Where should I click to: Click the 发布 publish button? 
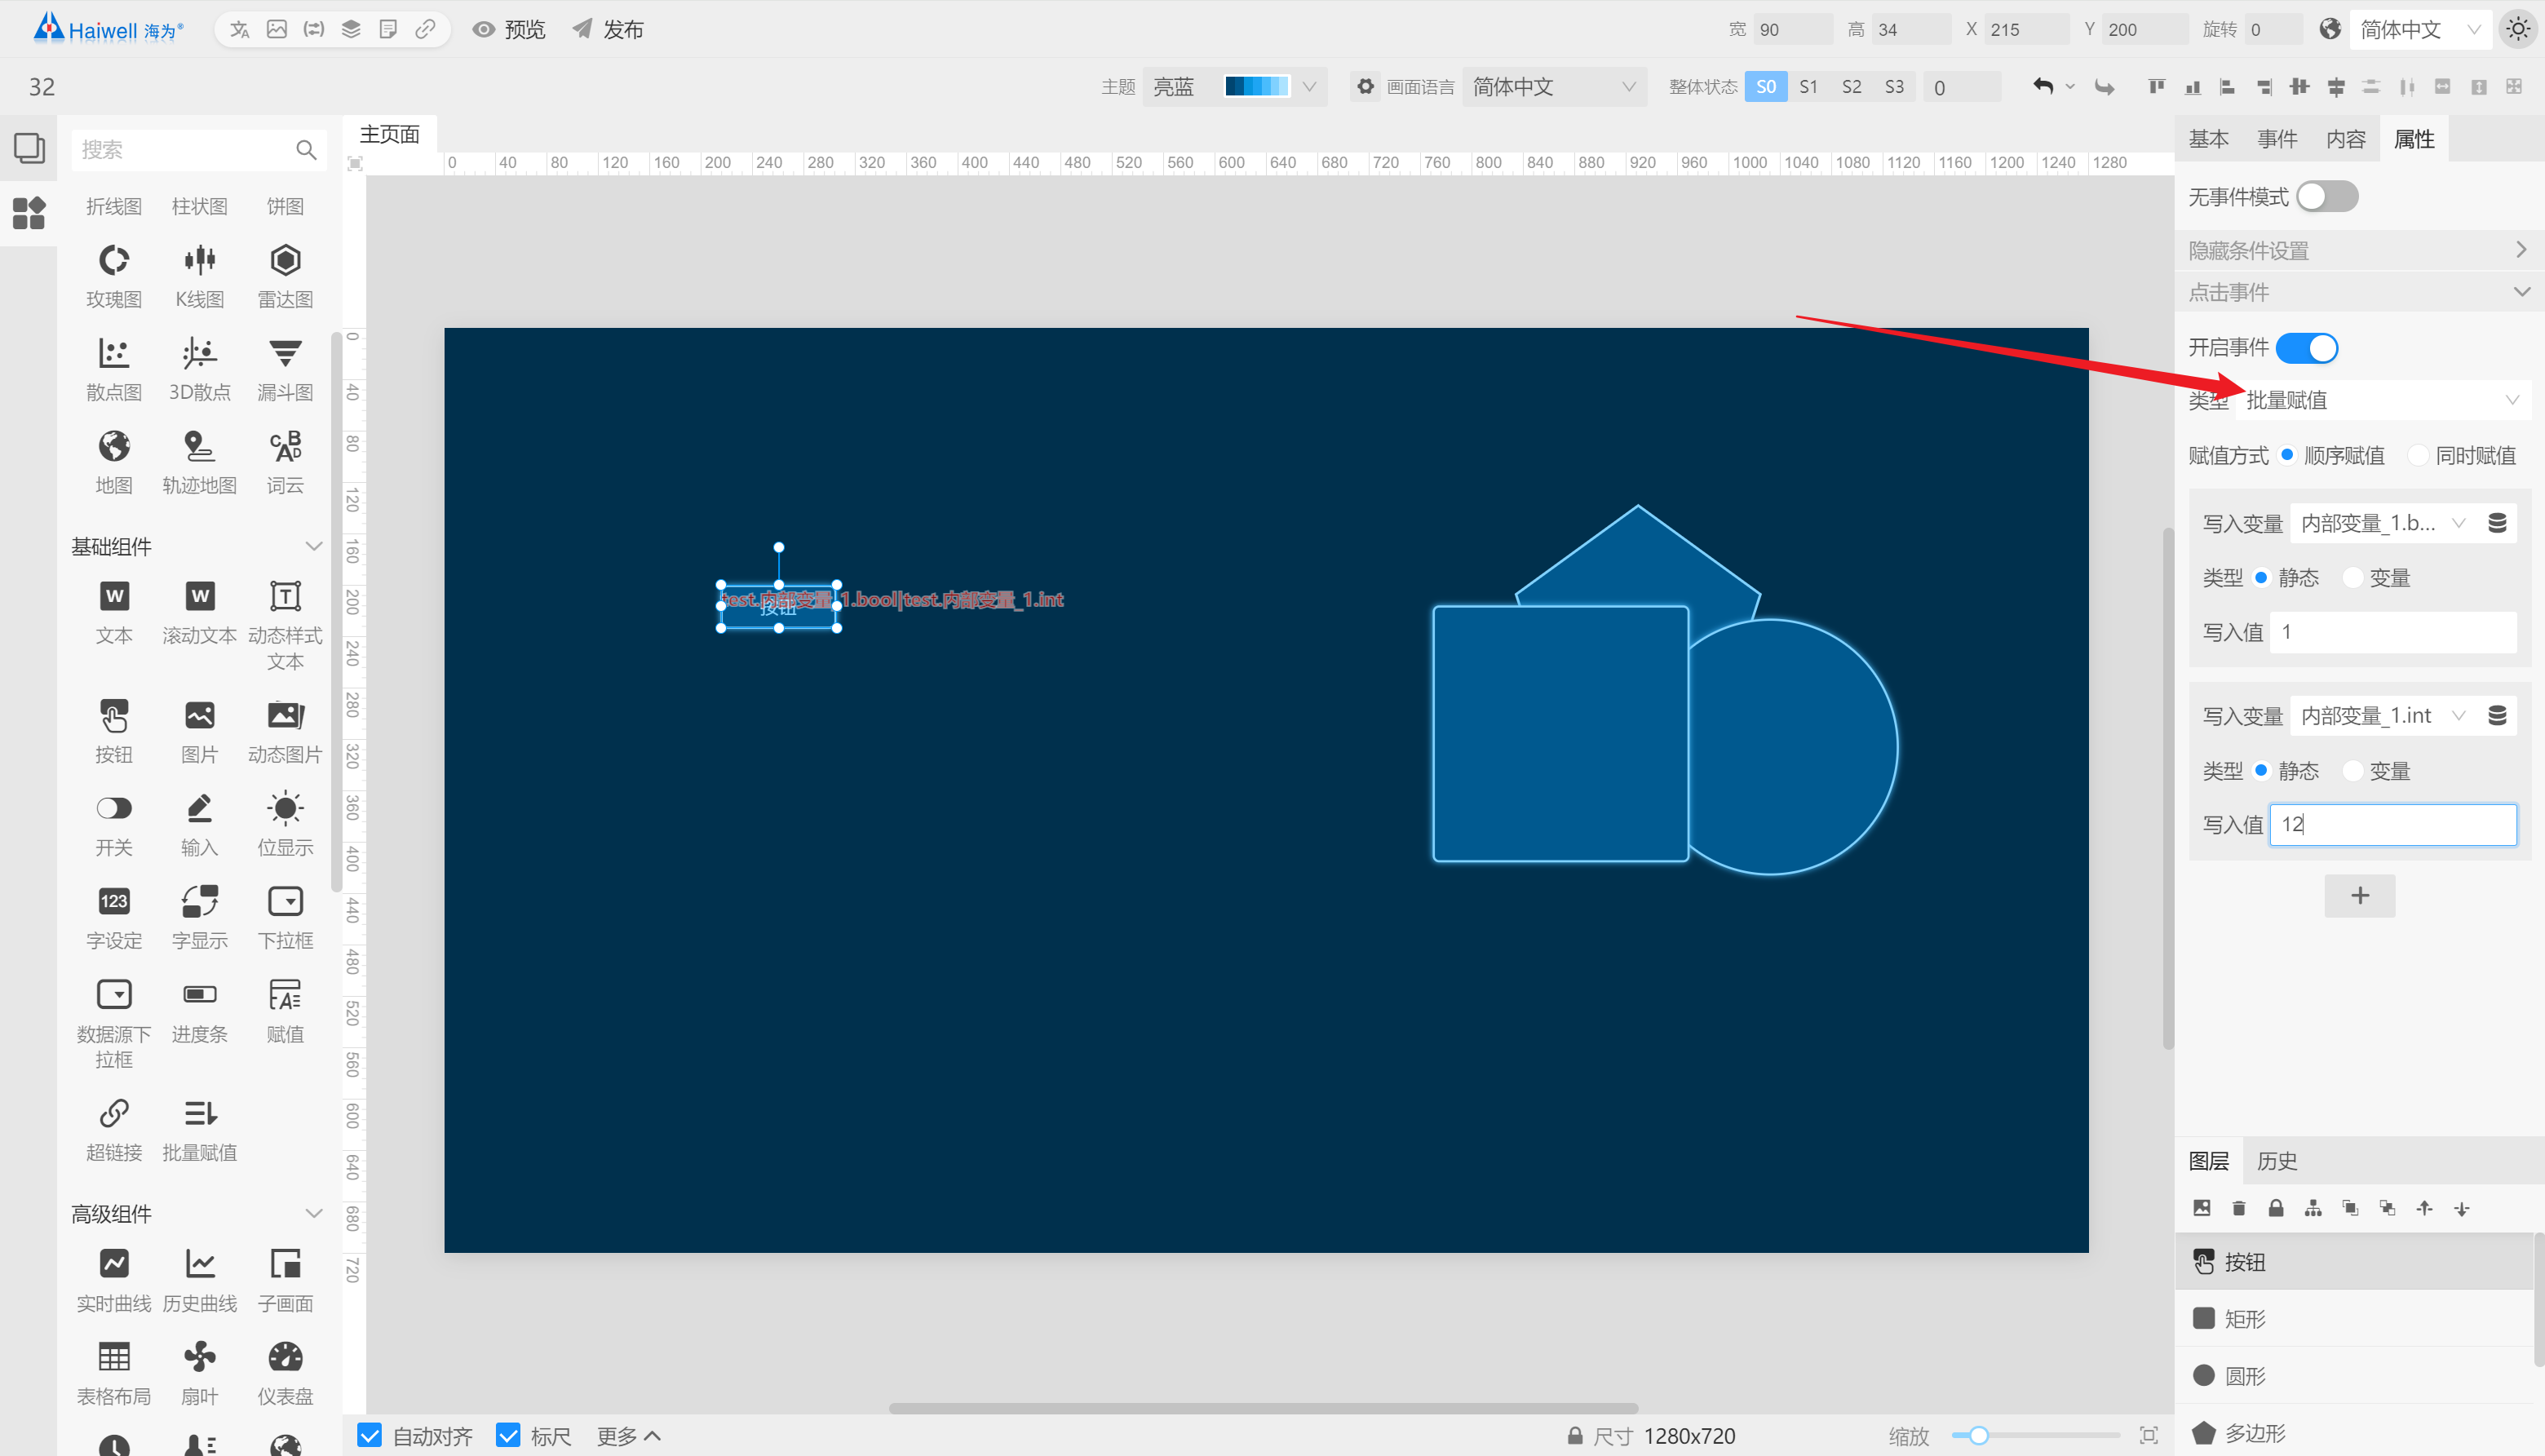click(x=608, y=30)
